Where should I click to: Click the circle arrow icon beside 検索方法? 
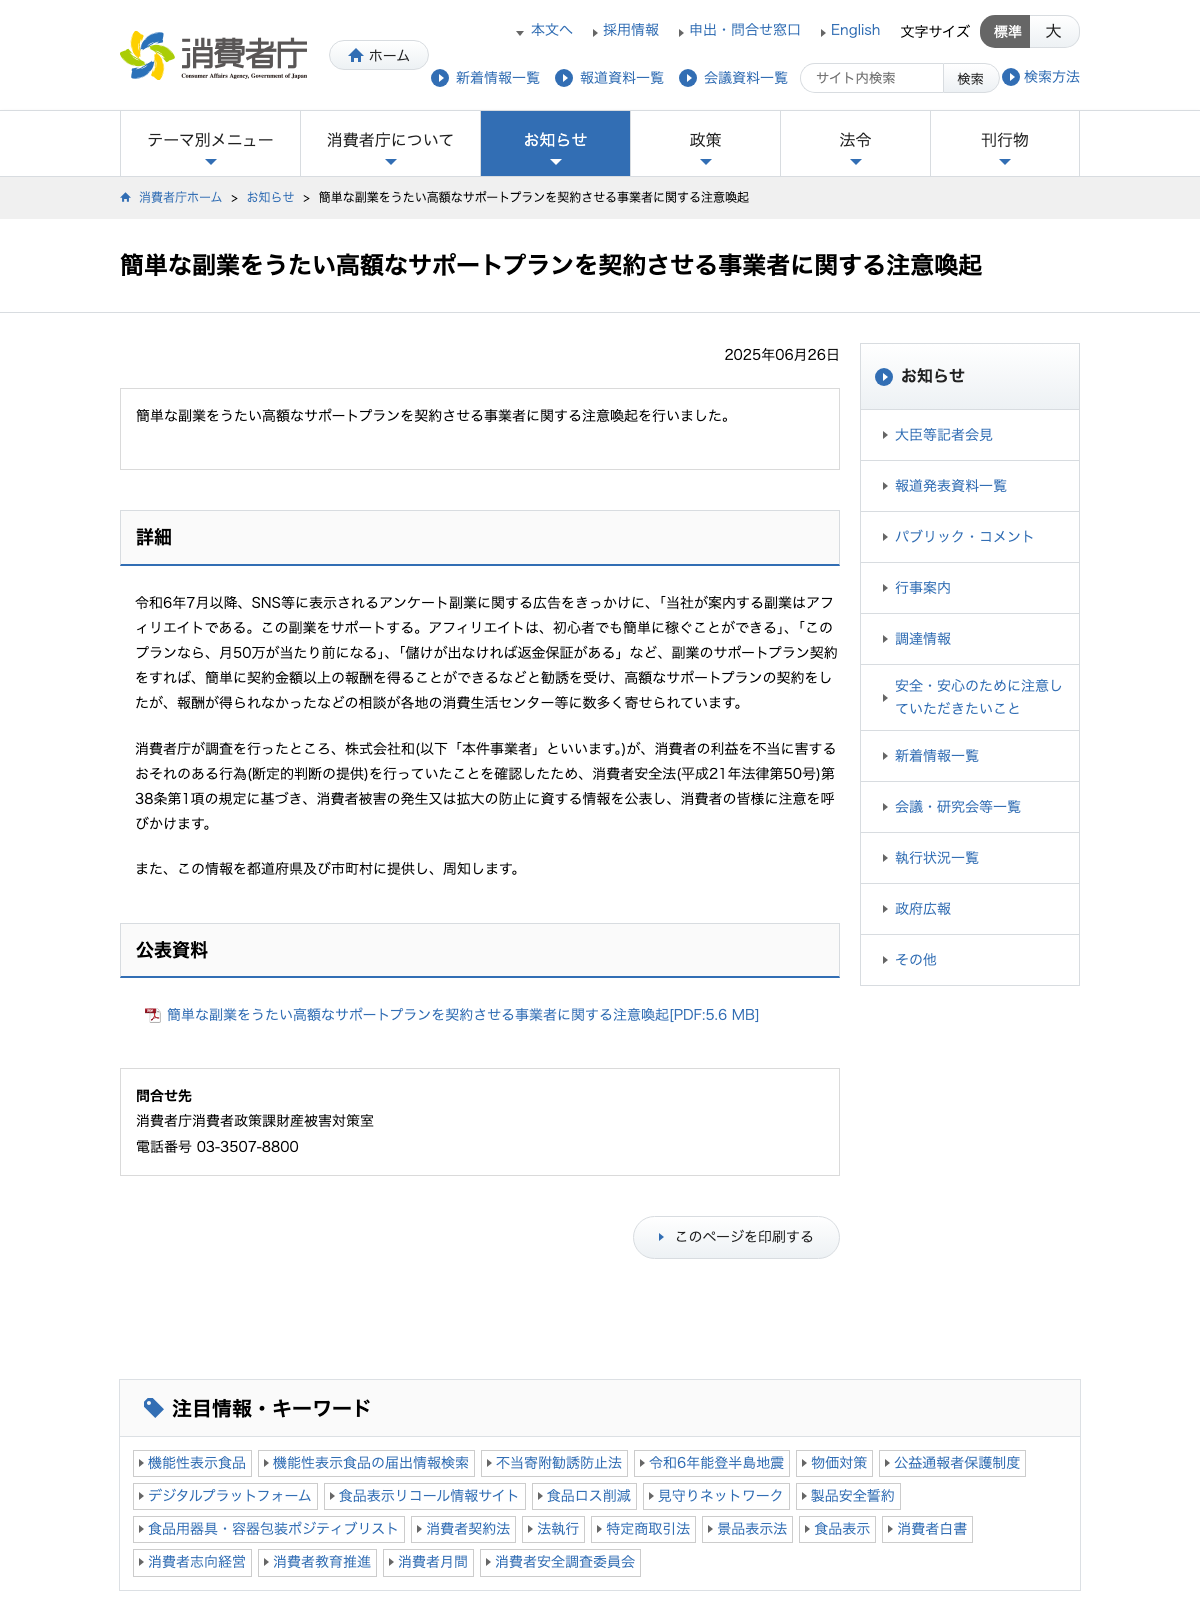point(1011,77)
